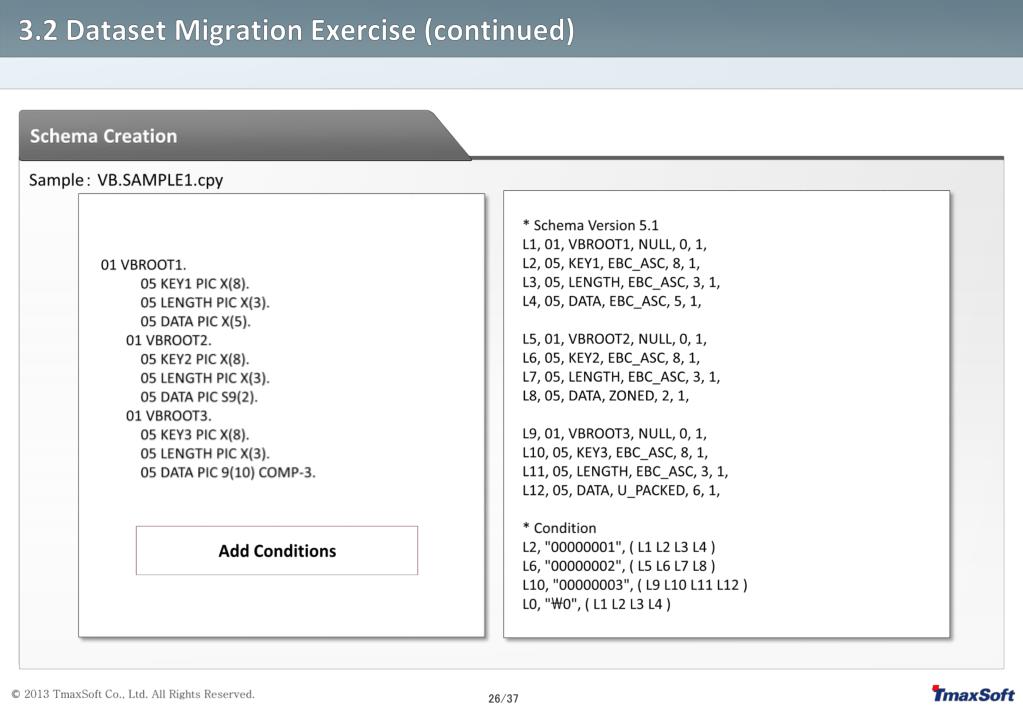
Task: Click the condition L0, "₩0", ( L1 L2 L3 L4 )
Action: coord(596,604)
